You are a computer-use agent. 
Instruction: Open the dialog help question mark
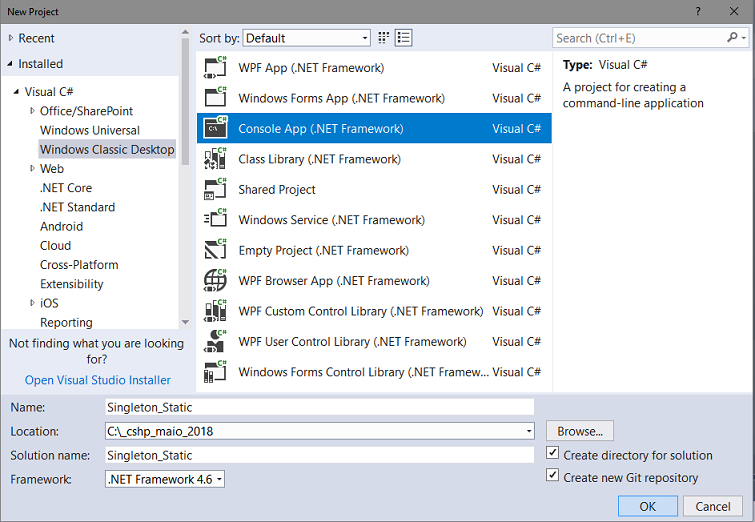(x=698, y=12)
